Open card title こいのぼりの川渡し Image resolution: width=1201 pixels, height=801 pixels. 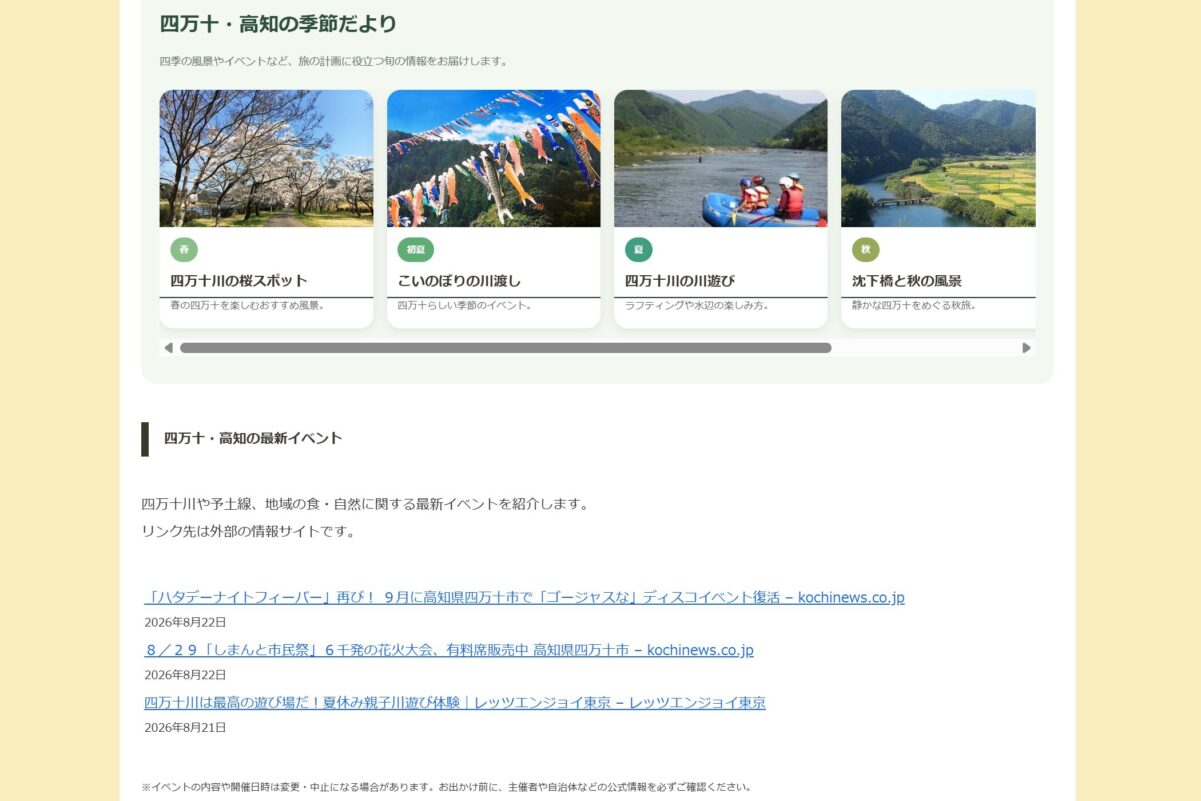tap(459, 281)
